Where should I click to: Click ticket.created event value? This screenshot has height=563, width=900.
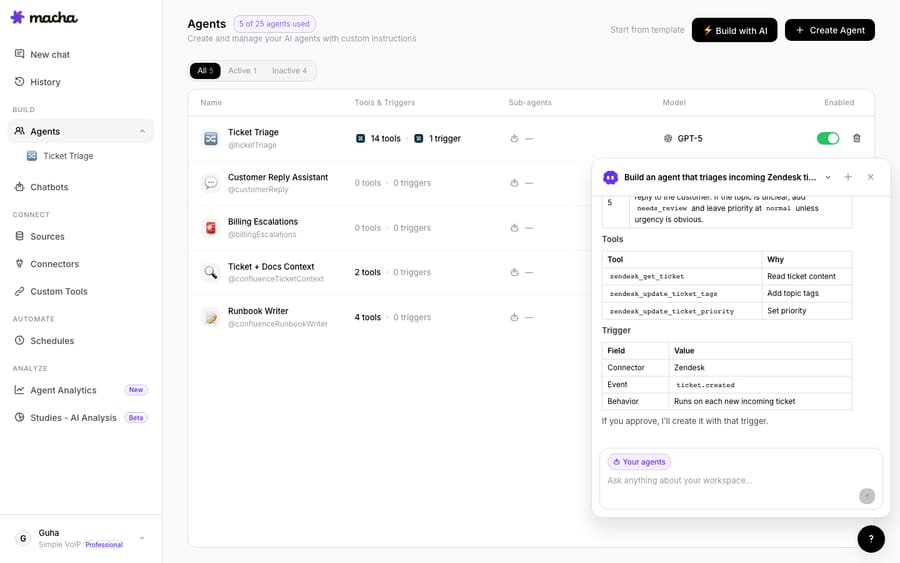point(705,385)
